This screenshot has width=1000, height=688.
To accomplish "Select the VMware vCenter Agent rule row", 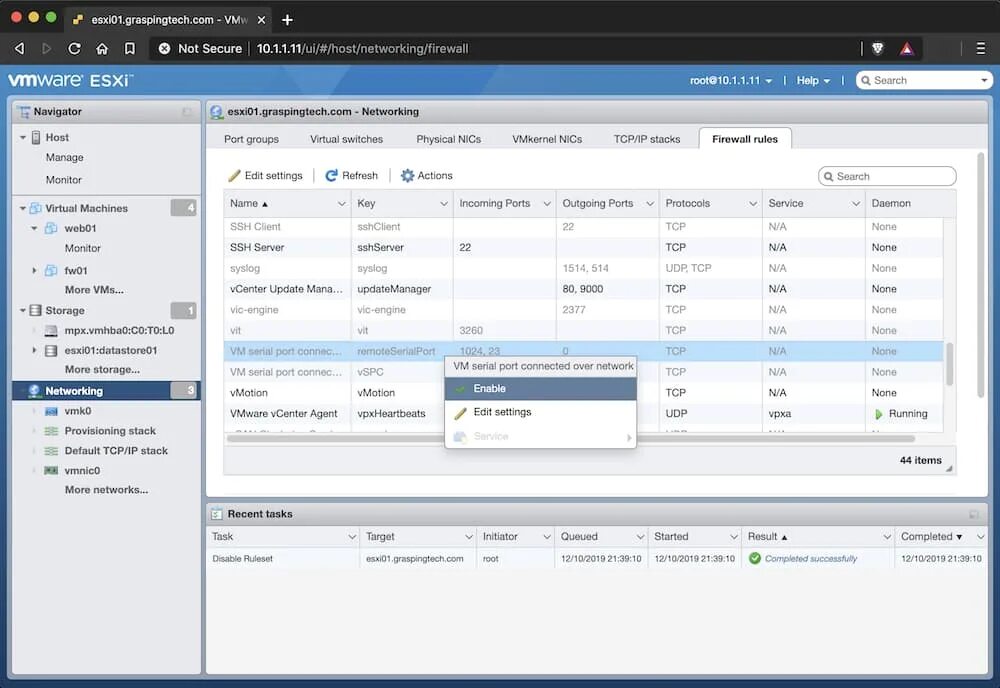I will point(583,414).
